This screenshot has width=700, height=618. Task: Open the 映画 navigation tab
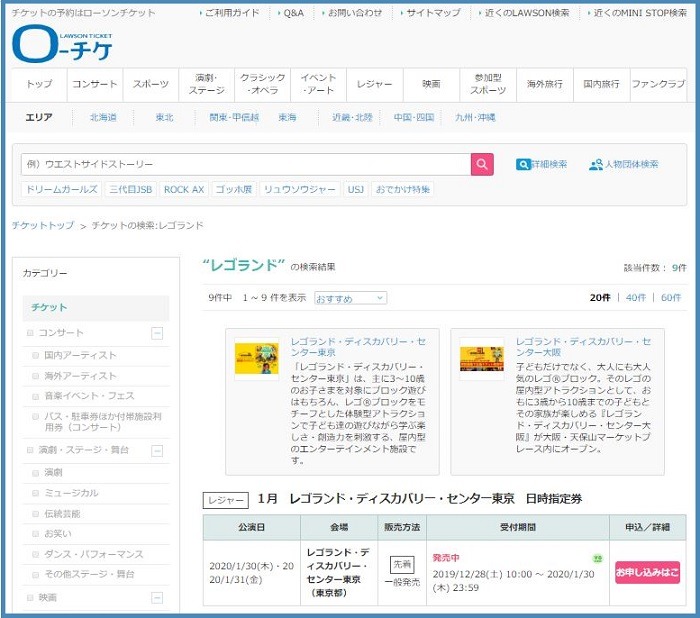[431, 84]
